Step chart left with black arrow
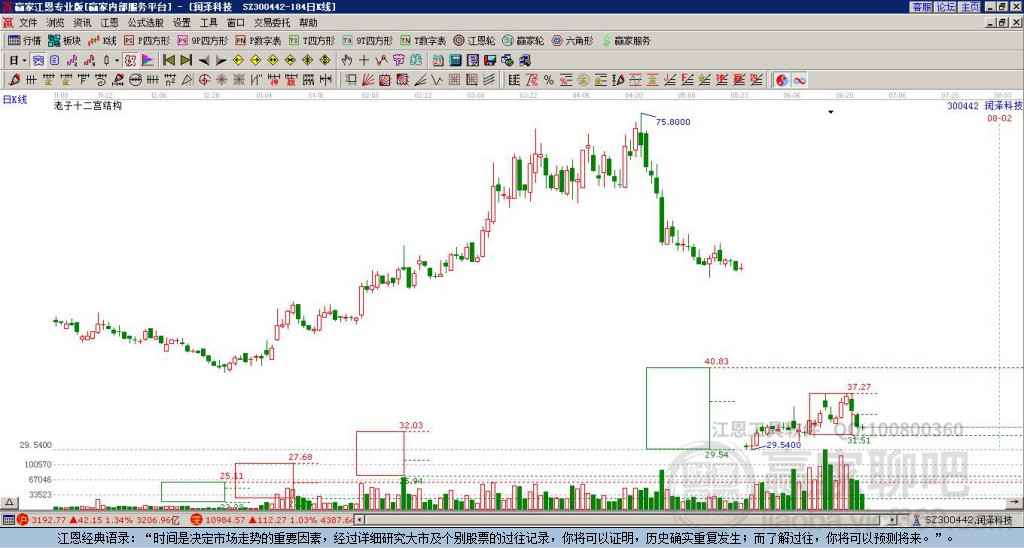Screen dimensions: 1024x548 tap(203, 61)
